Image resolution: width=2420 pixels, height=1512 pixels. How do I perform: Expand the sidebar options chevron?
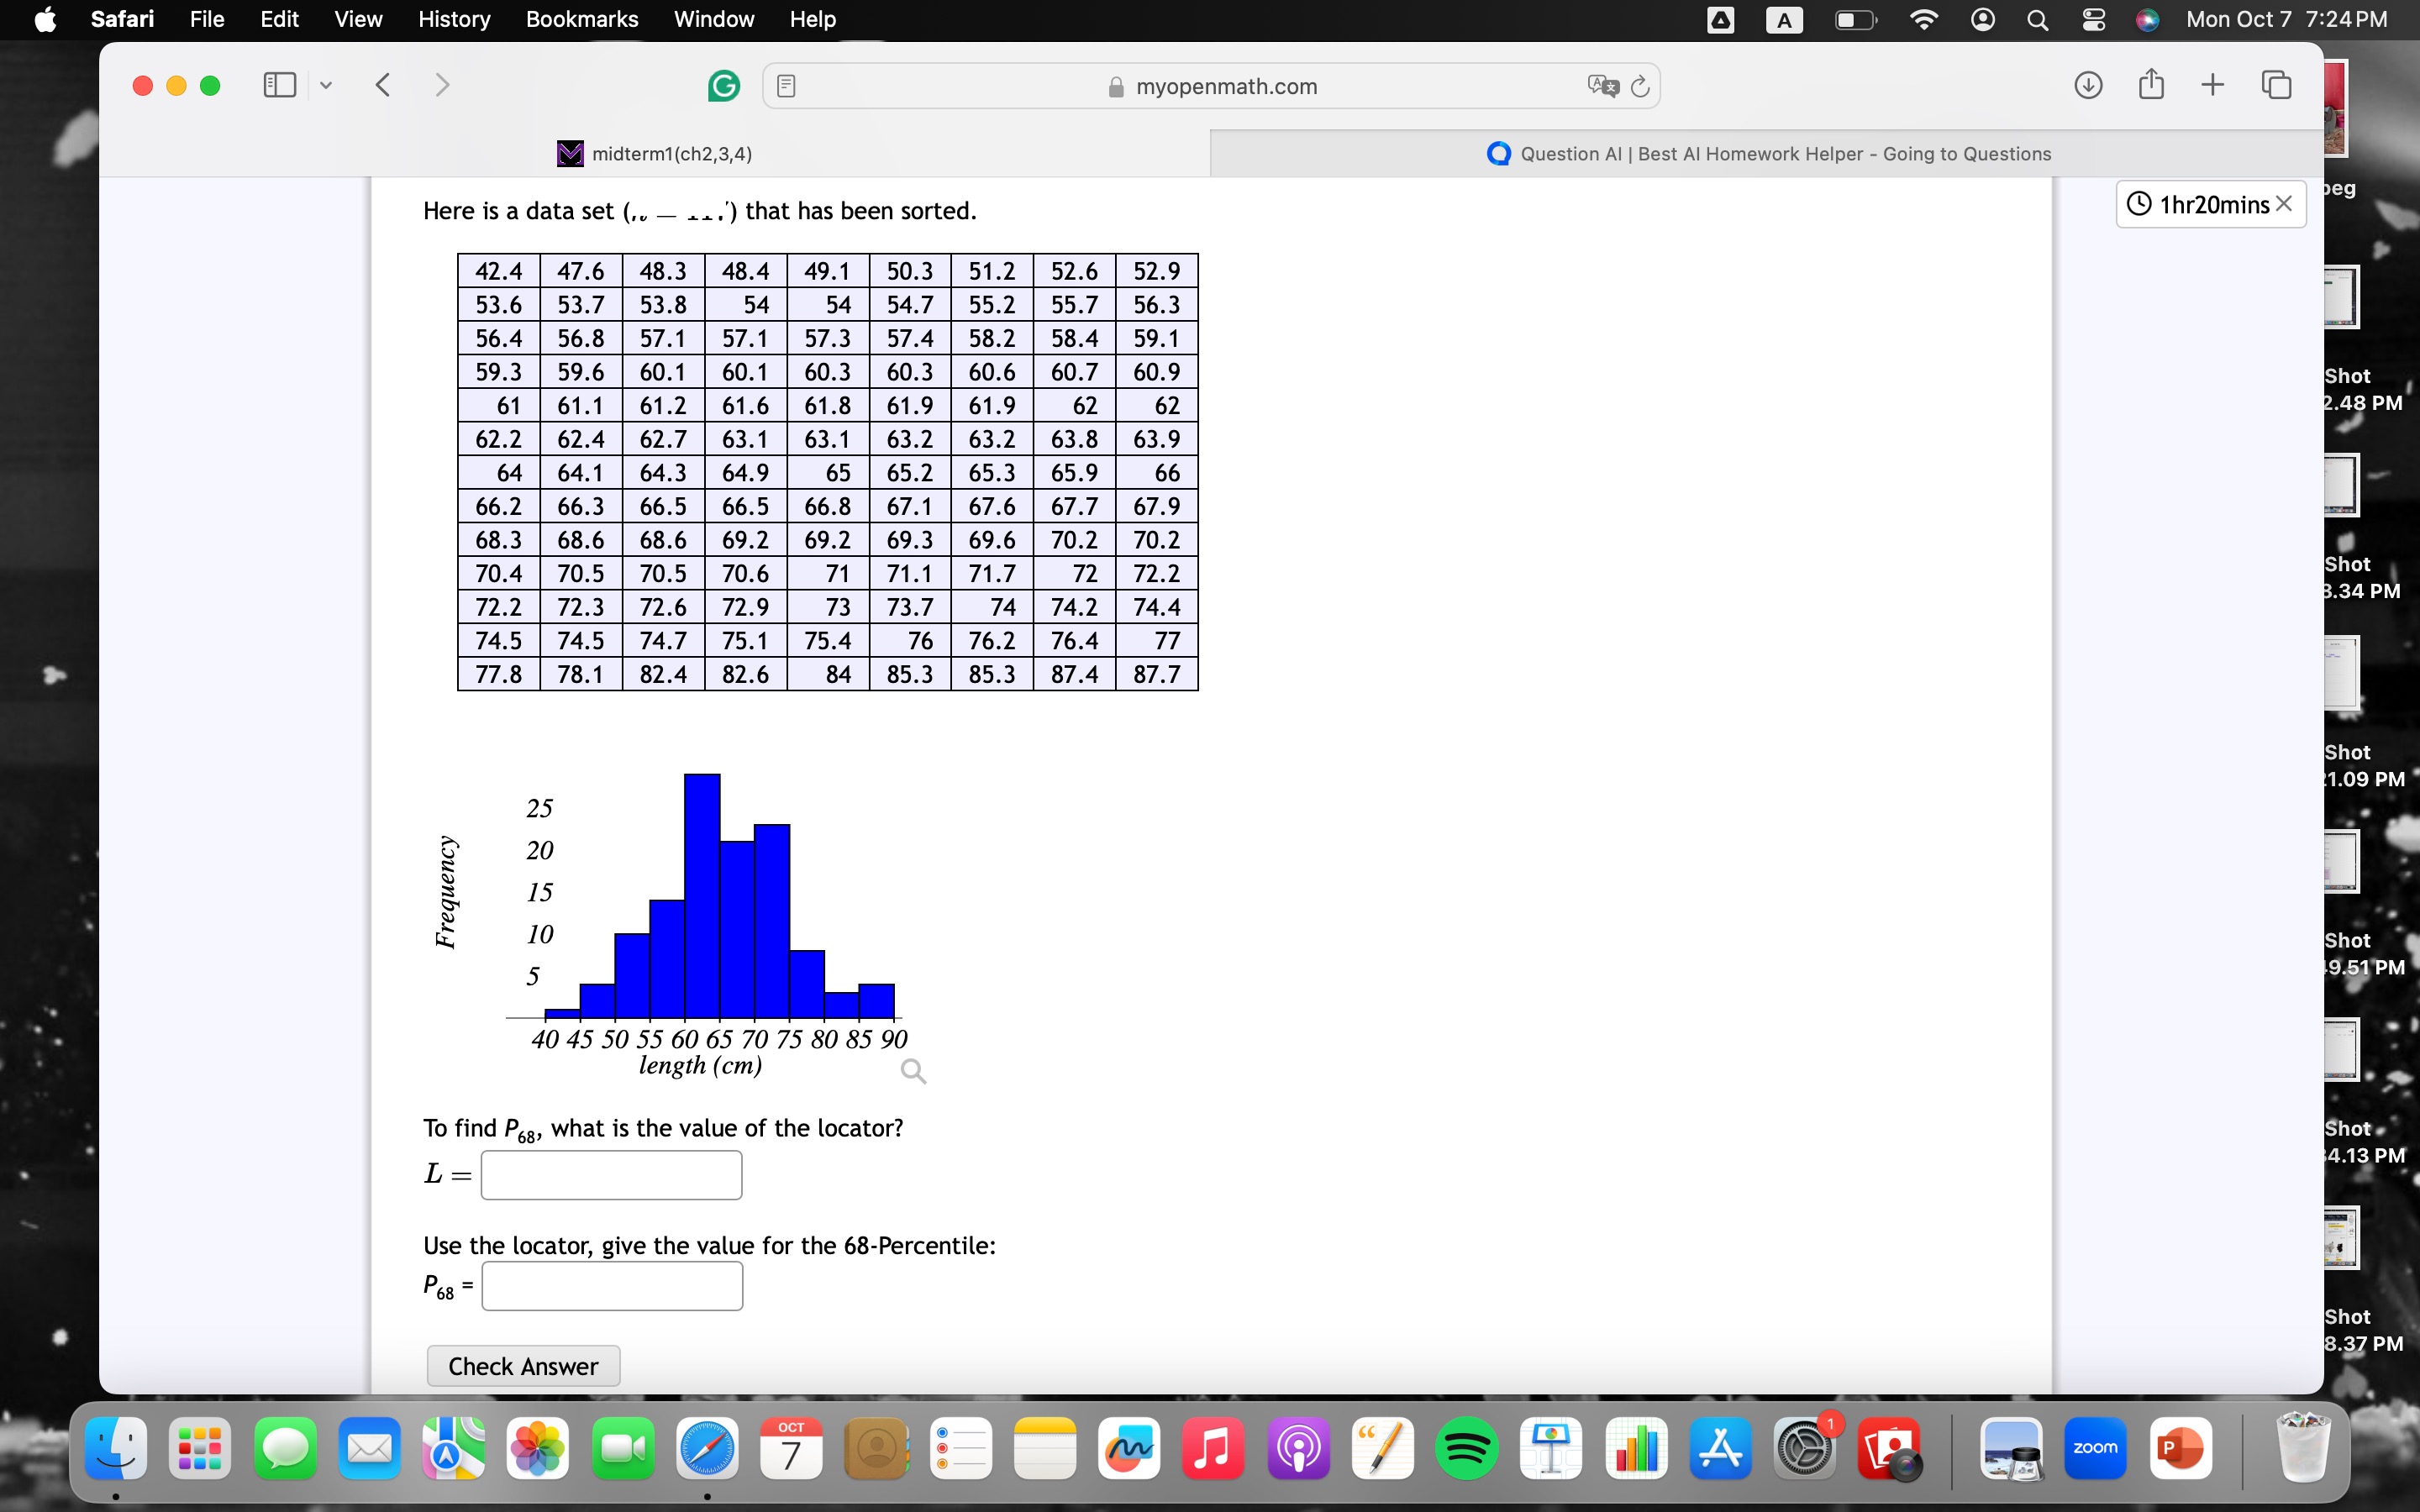[x=326, y=86]
